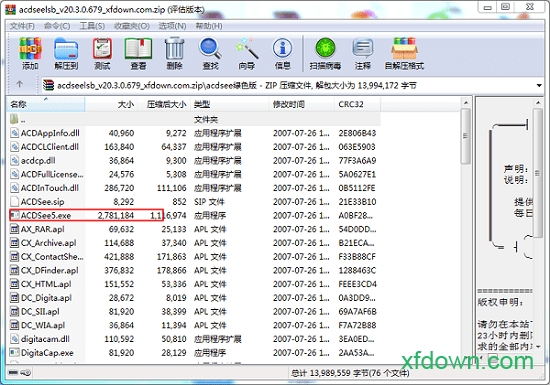Open the 收藏夹(O) menu

[132, 26]
